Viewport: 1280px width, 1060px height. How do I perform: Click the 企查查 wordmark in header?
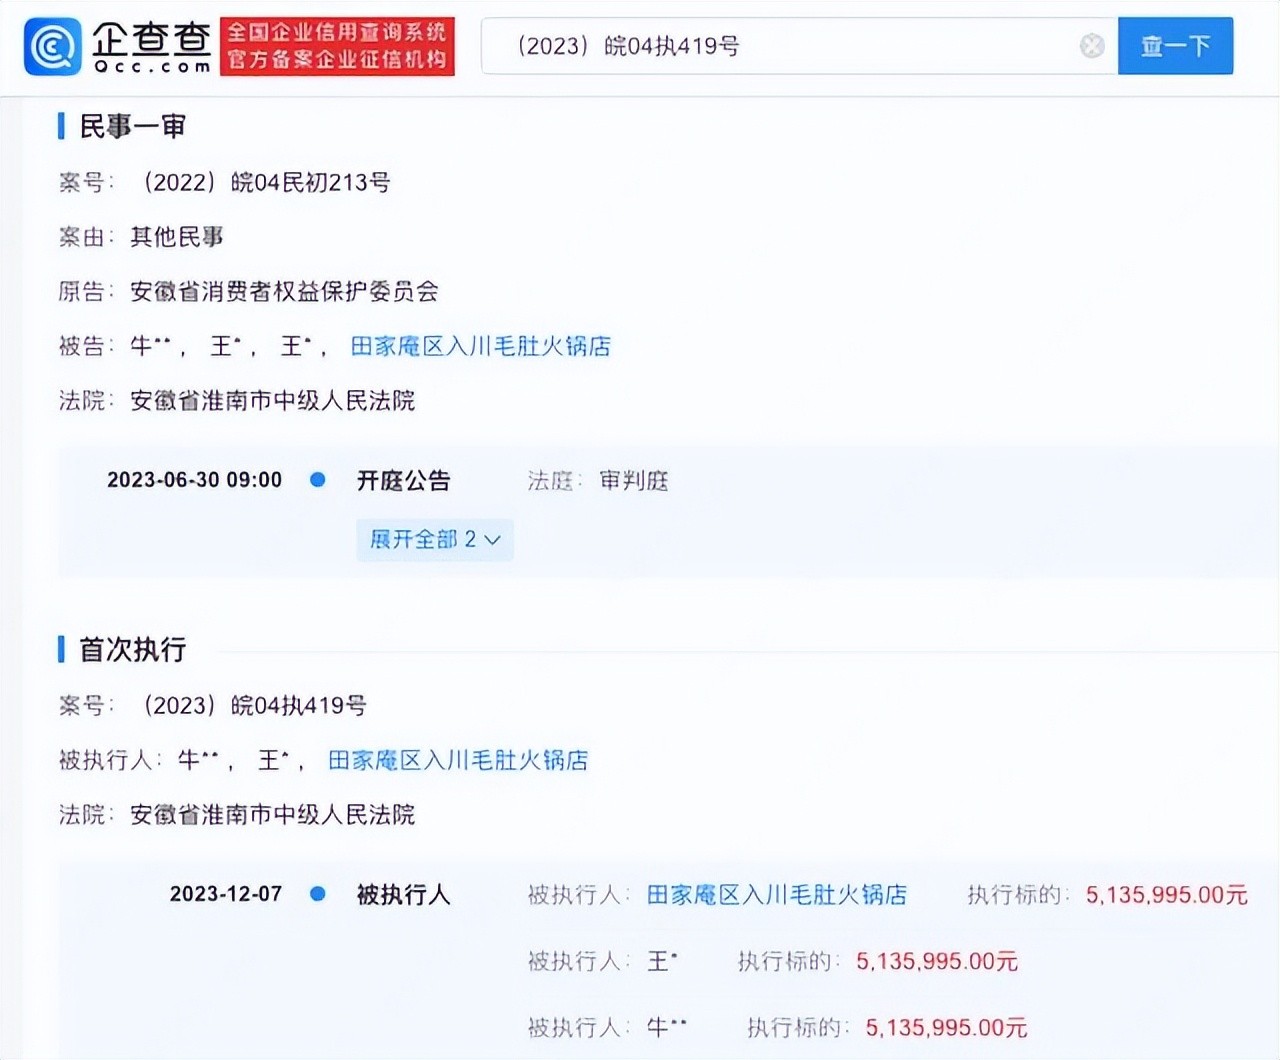(152, 46)
